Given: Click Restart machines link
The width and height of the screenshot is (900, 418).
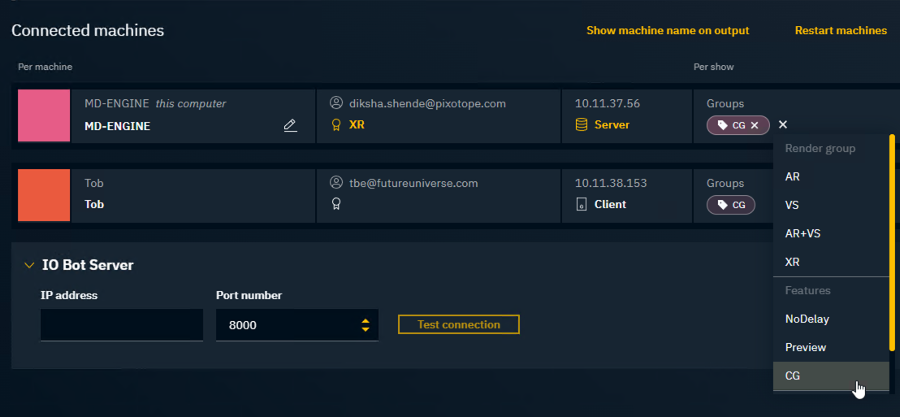Looking at the screenshot, I should pos(840,30).
